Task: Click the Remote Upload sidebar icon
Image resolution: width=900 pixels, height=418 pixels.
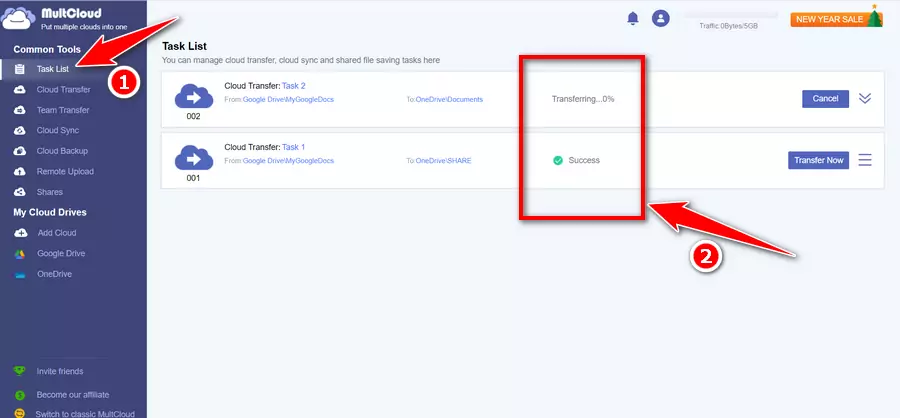Action: coord(20,172)
